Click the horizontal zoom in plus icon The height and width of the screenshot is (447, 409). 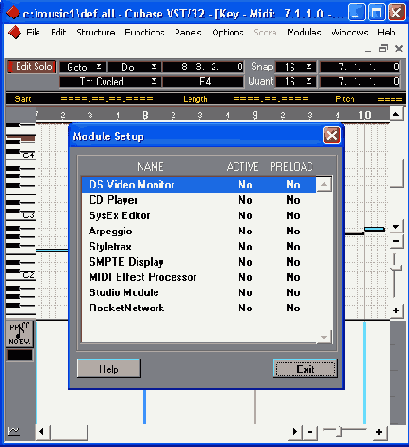pyautogui.click(x=379, y=432)
